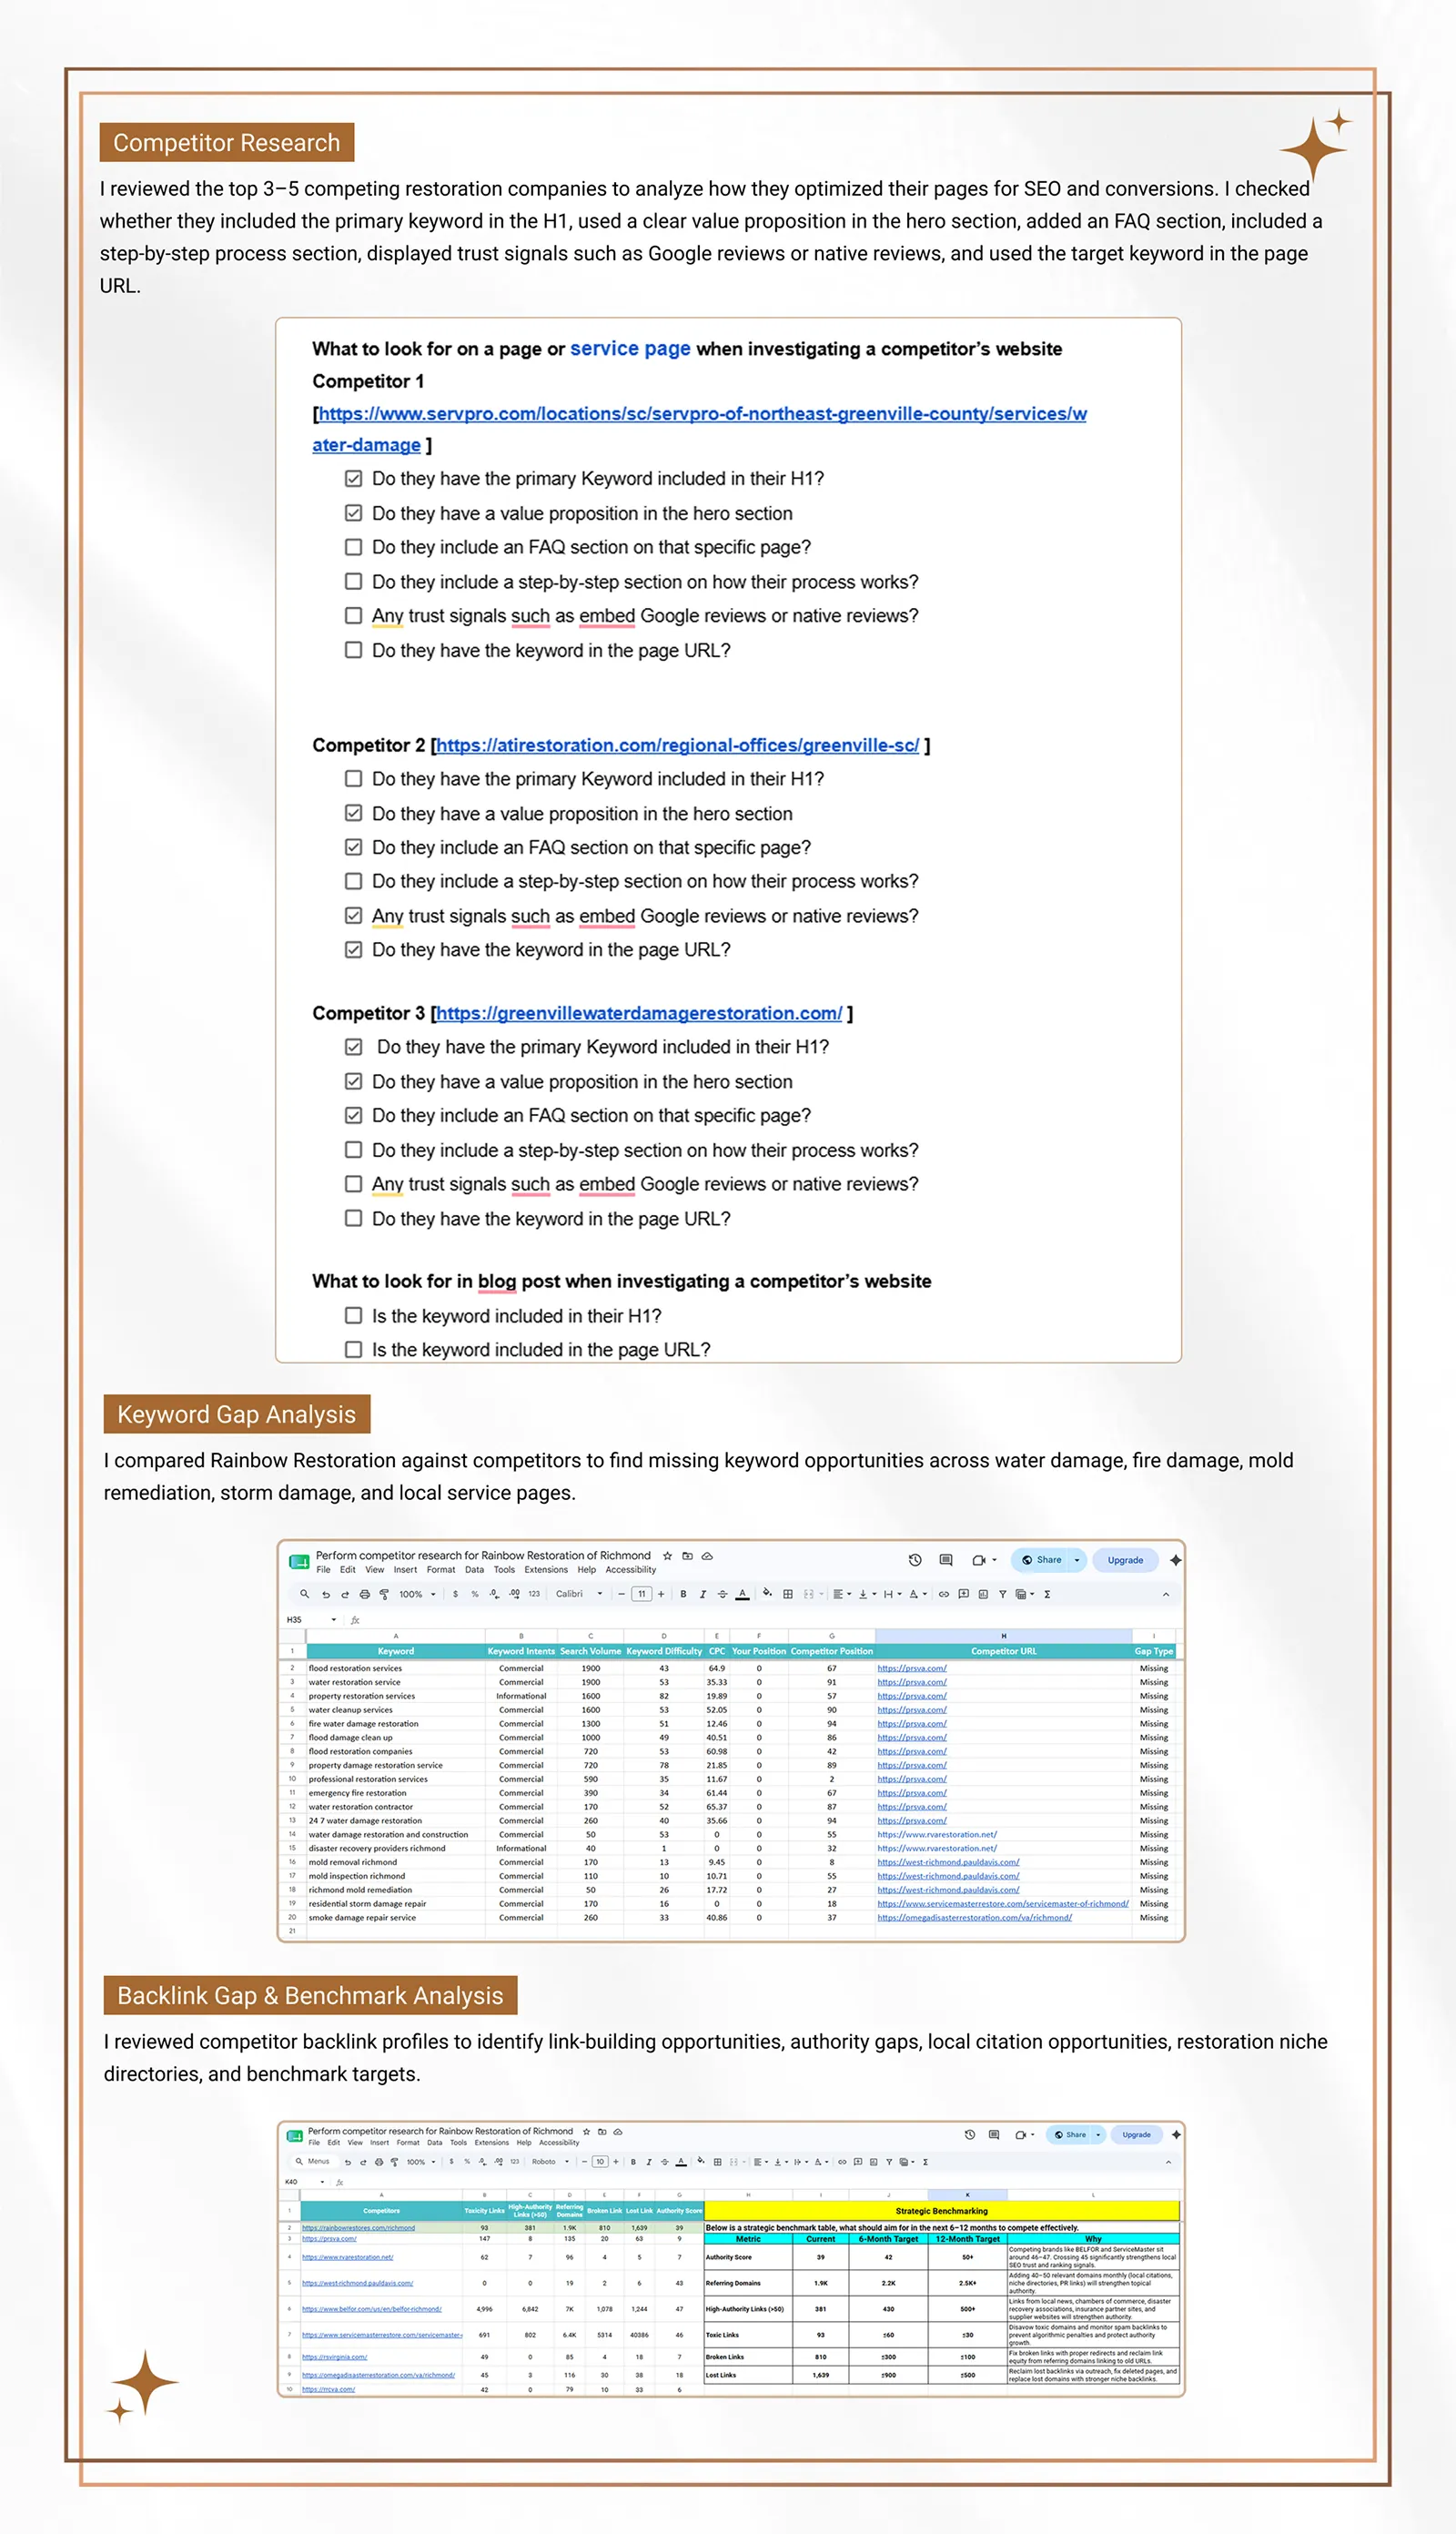Toggle italic in the Keyword sheet toolbar

(702, 1594)
